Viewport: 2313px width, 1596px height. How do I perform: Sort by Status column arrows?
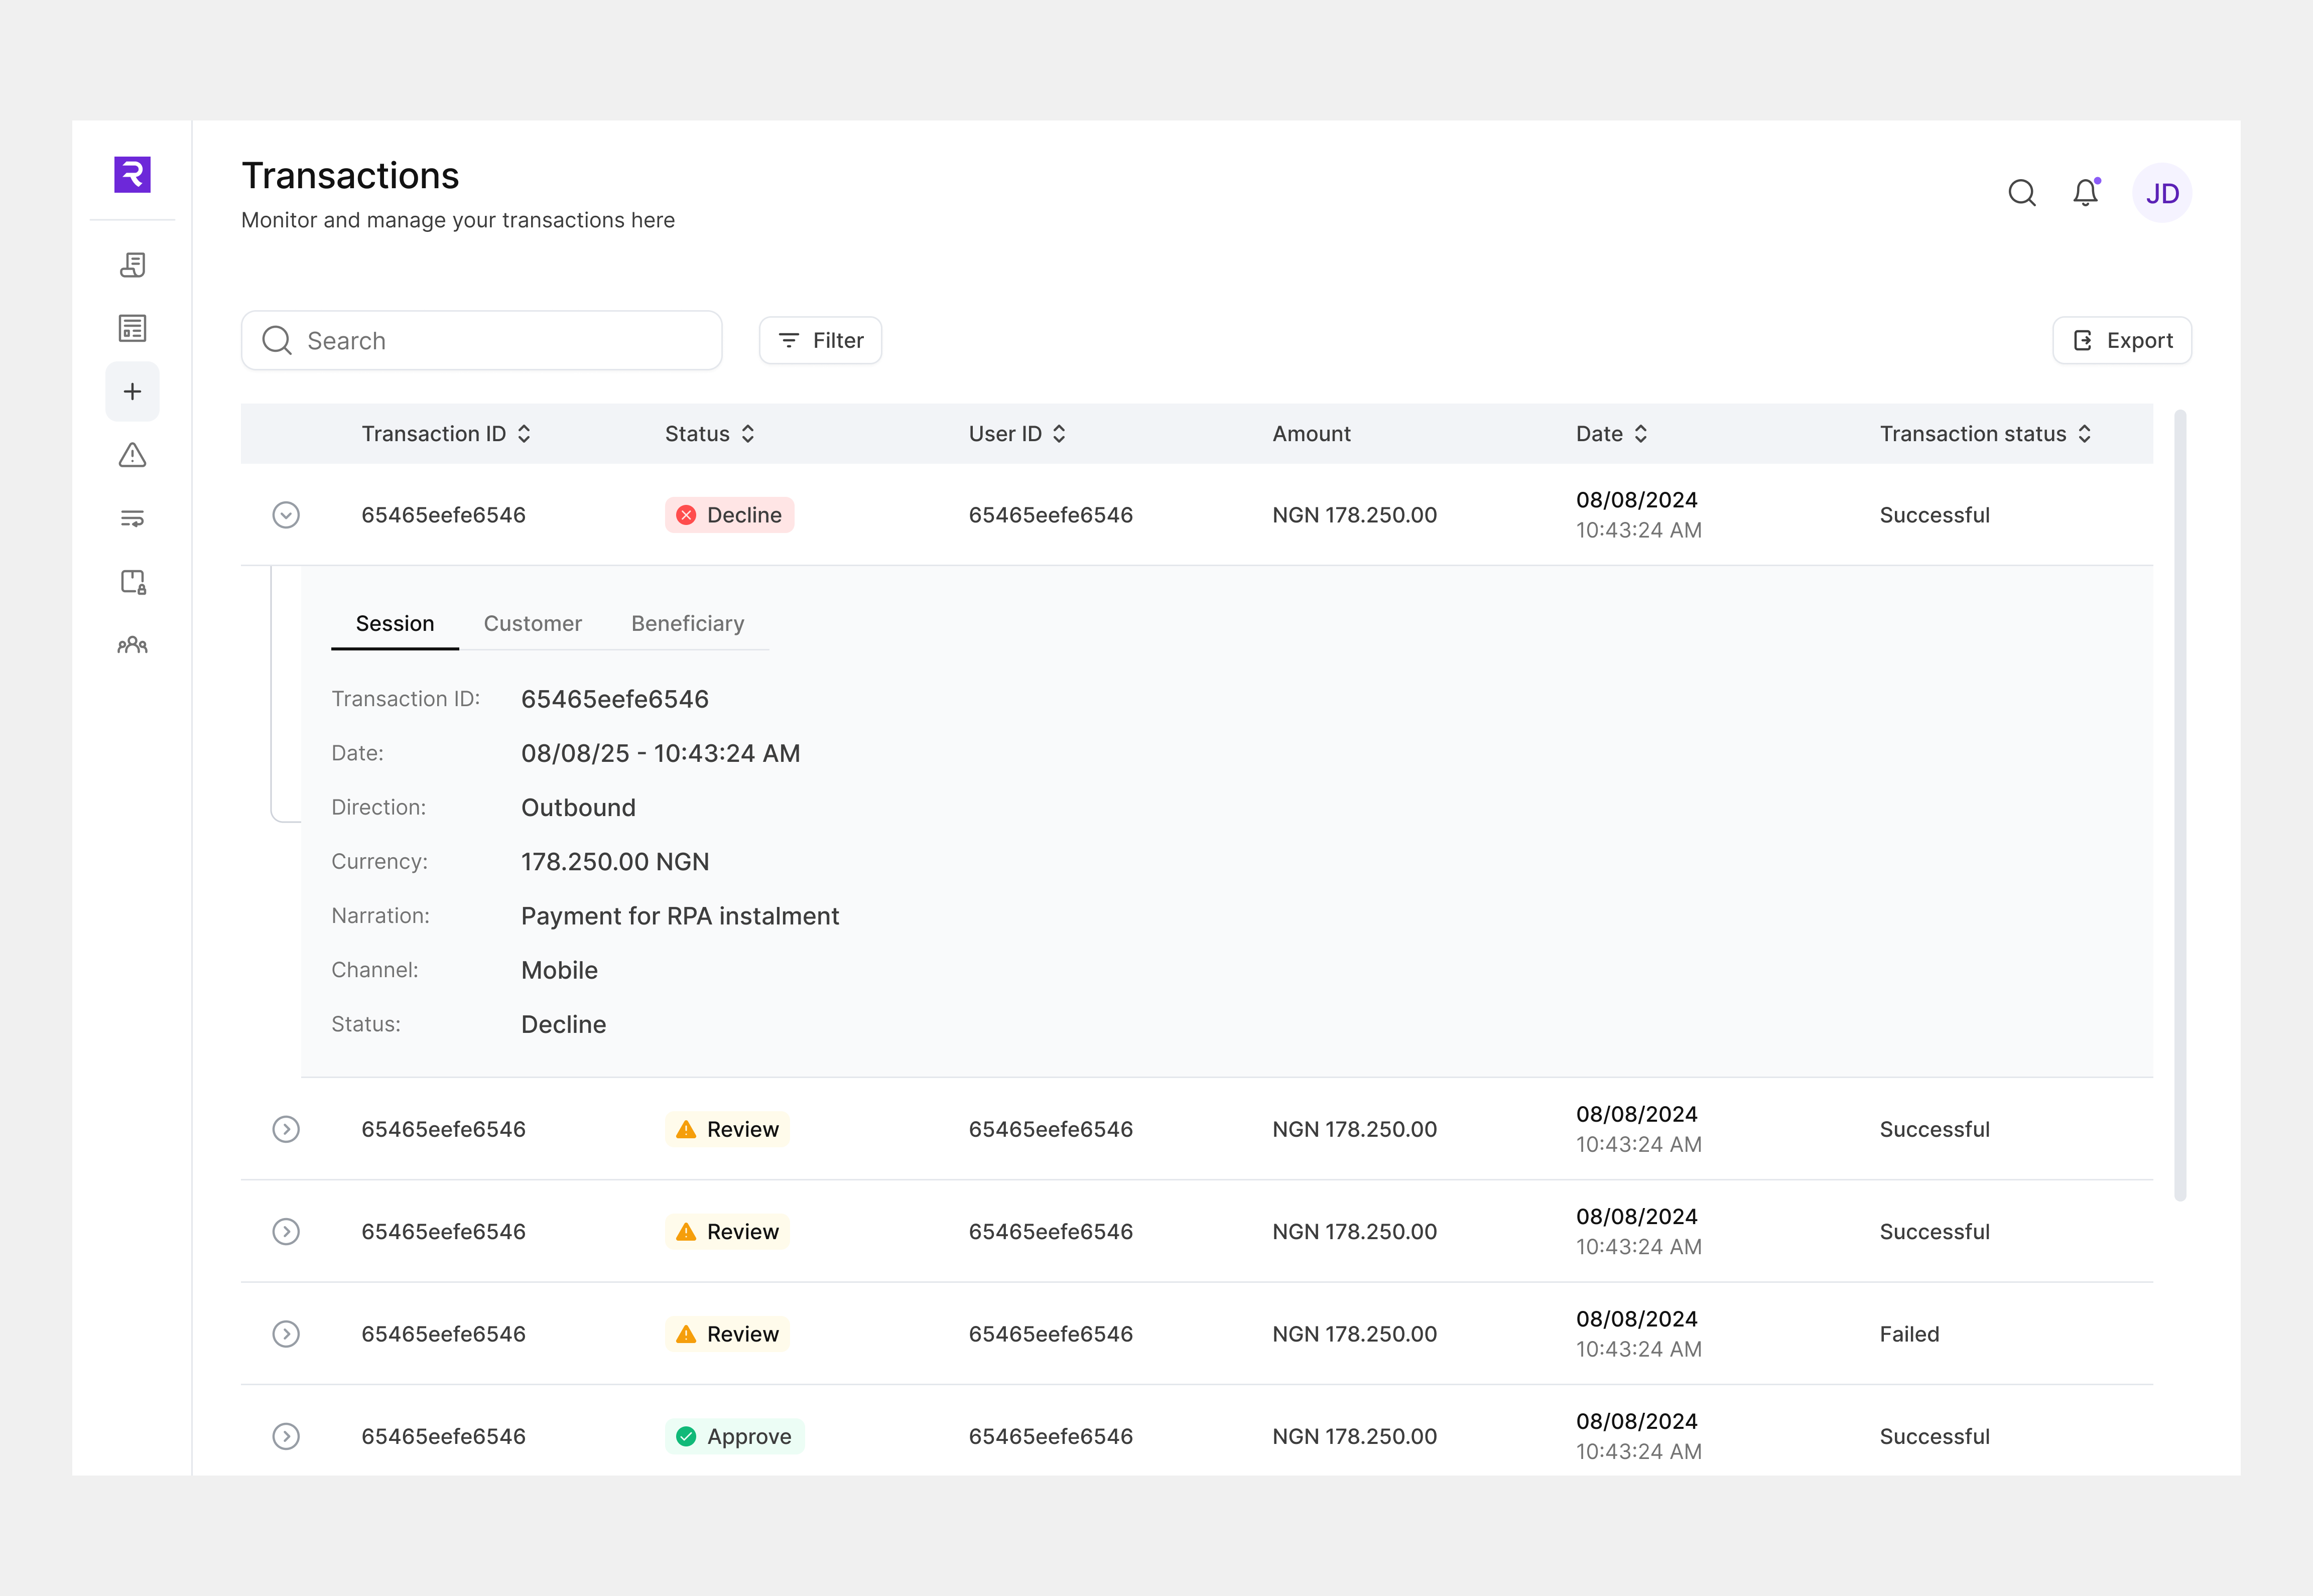[x=748, y=434]
